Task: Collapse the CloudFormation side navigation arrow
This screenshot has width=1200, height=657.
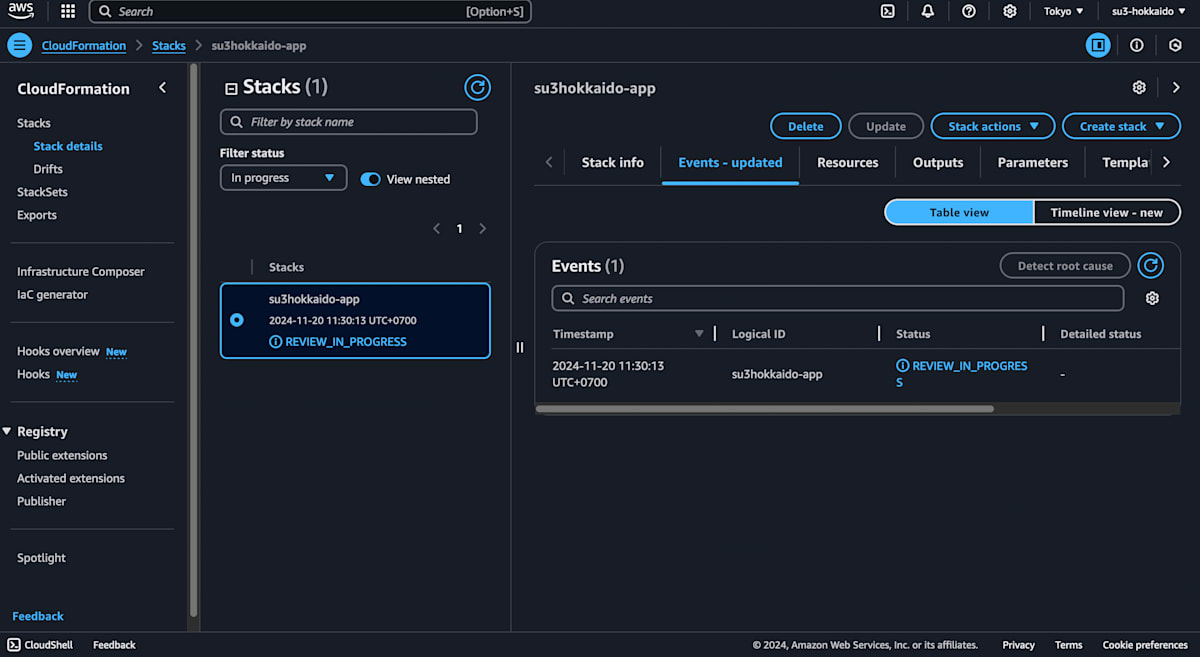Action: pos(163,88)
